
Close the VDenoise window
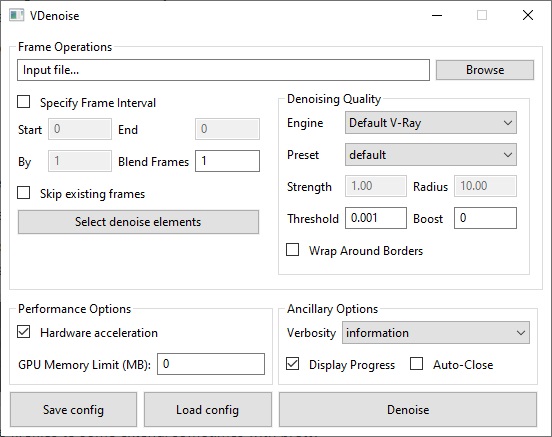point(528,15)
